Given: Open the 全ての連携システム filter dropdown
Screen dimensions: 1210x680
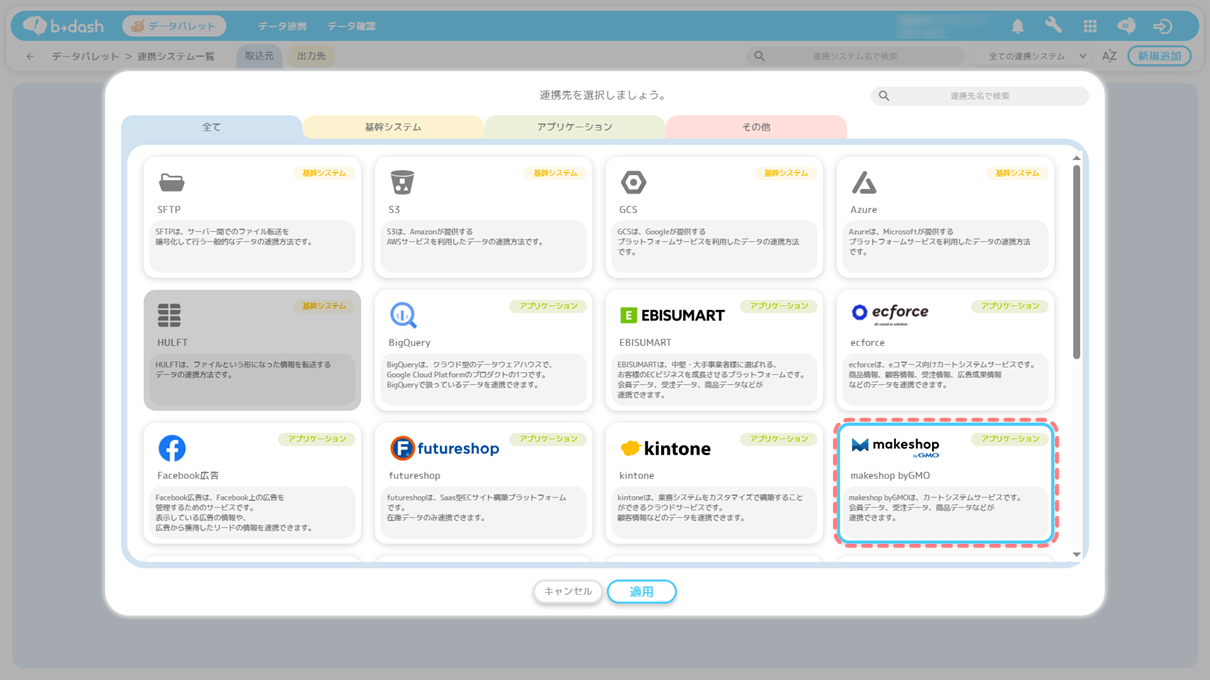Looking at the screenshot, I should (x=1036, y=56).
